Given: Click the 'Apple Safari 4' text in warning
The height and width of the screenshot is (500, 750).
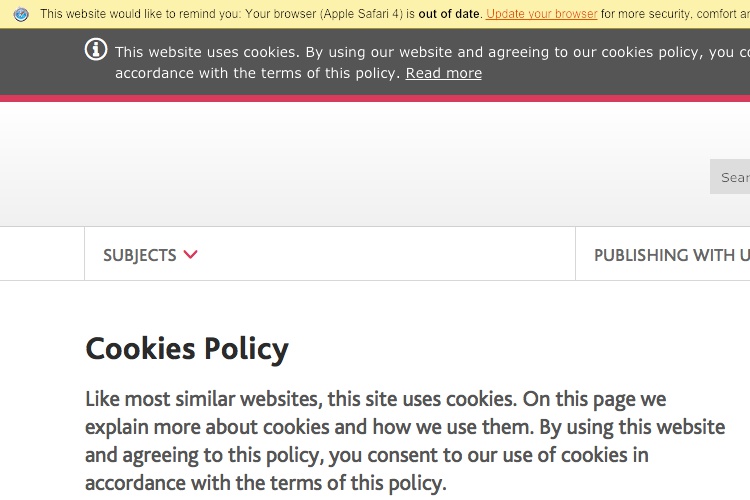Looking at the screenshot, I should click(363, 14).
